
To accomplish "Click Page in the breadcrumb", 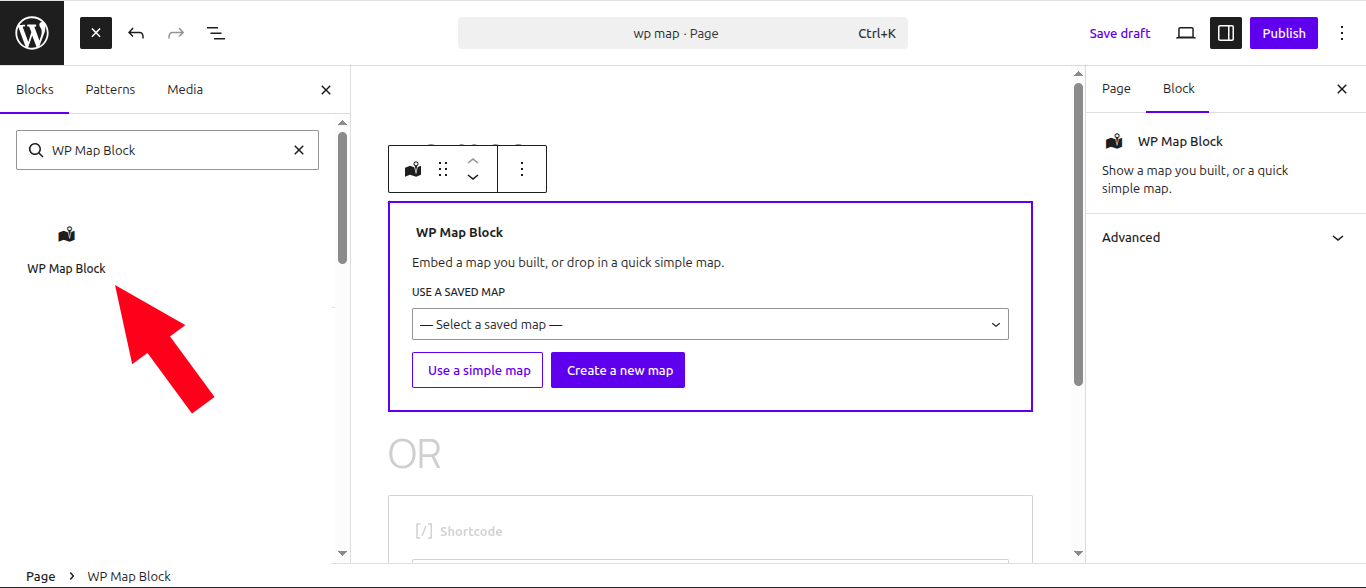I will pyautogui.click(x=41, y=576).
